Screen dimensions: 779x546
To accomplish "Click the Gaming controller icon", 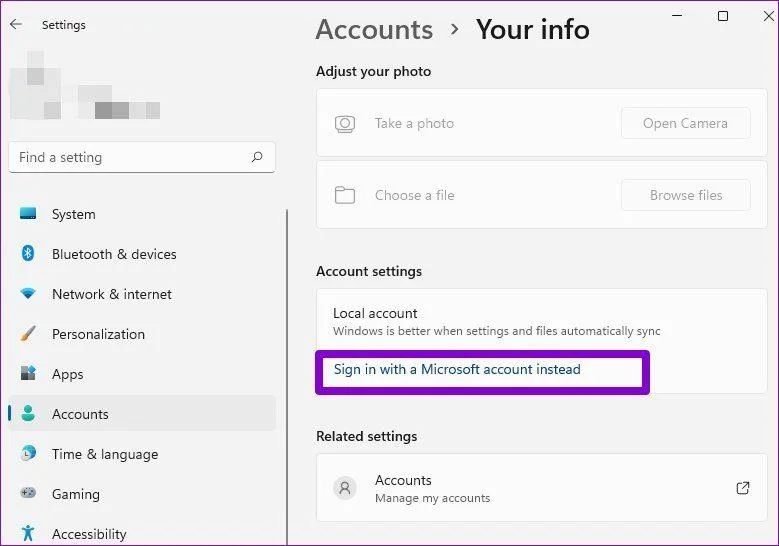I will tap(28, 493).
